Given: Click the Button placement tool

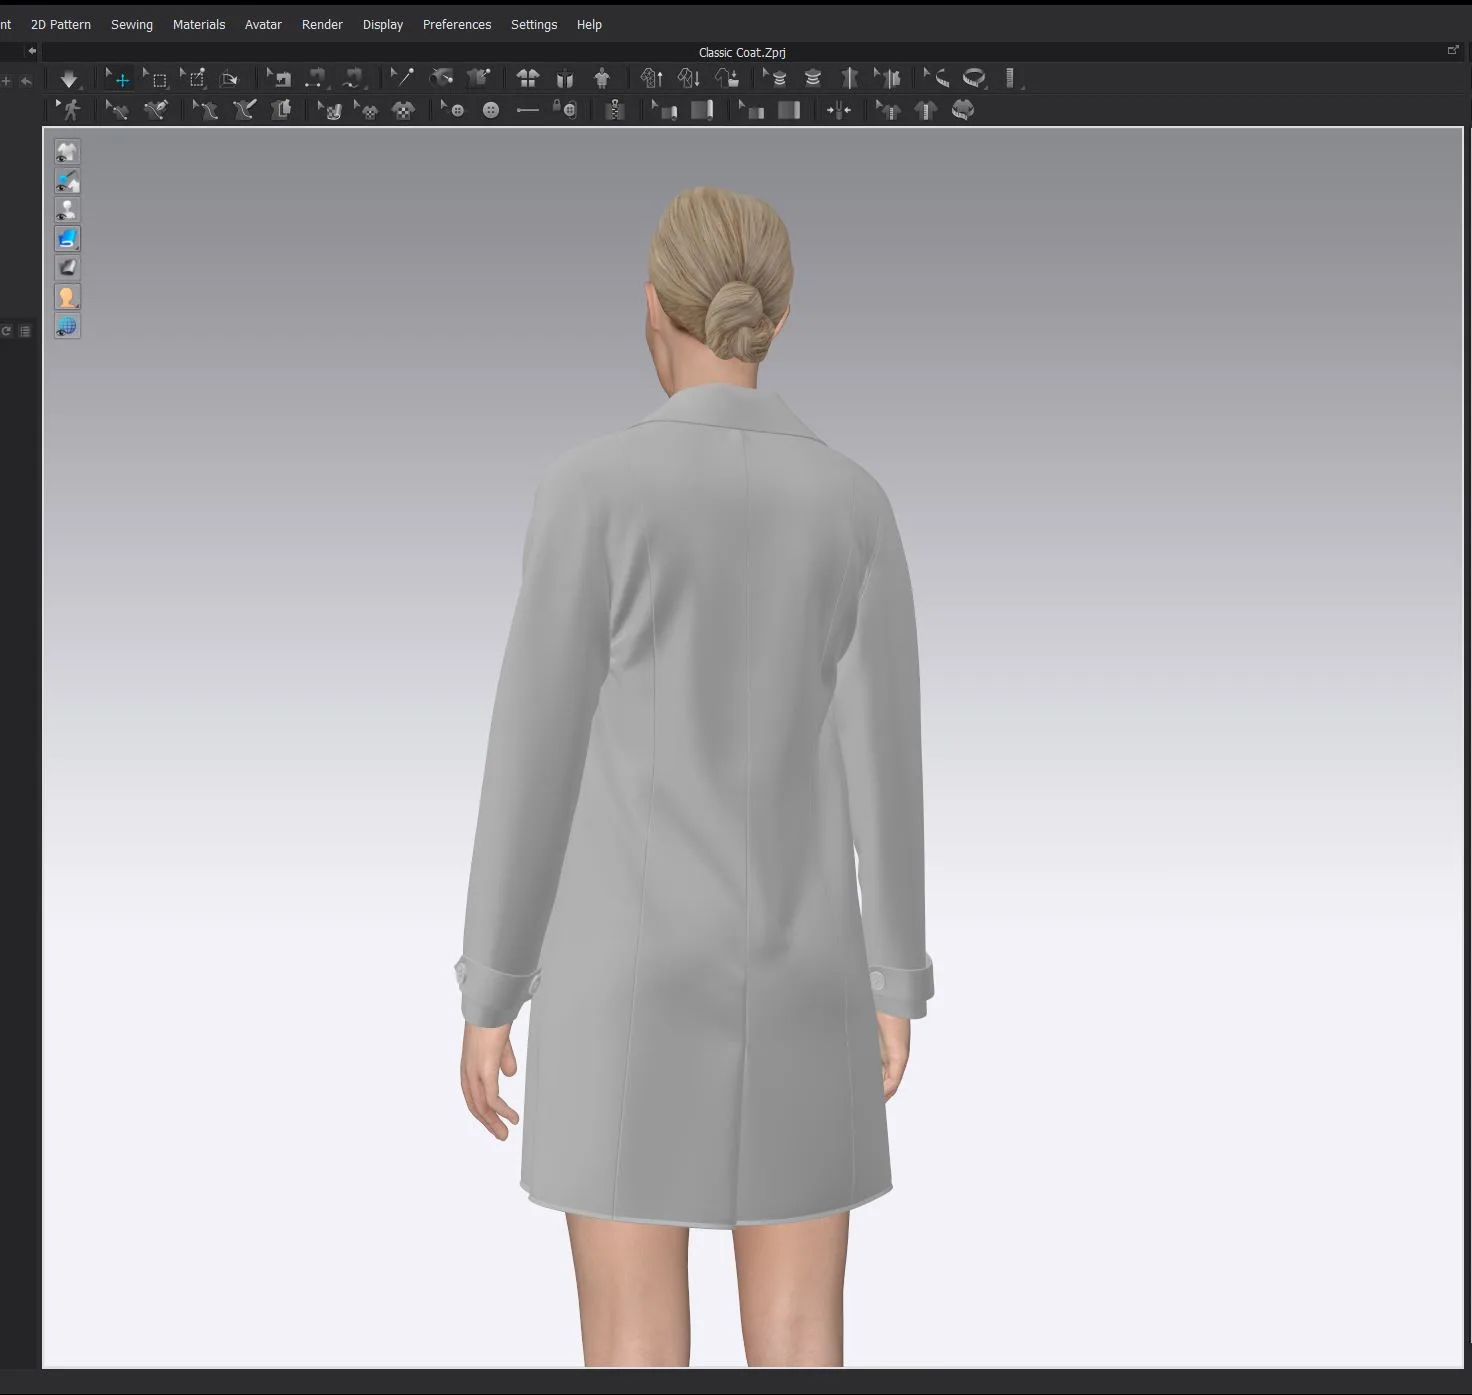Looking at the screenshot, I should [491, 110].
